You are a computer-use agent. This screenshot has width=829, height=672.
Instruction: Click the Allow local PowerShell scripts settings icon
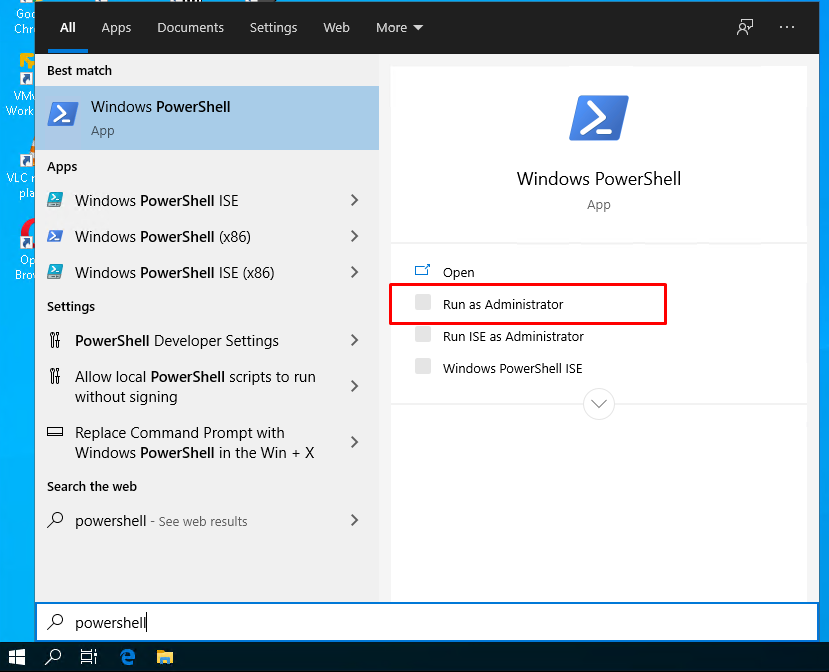pyautogui.click(x=55, y=376)
